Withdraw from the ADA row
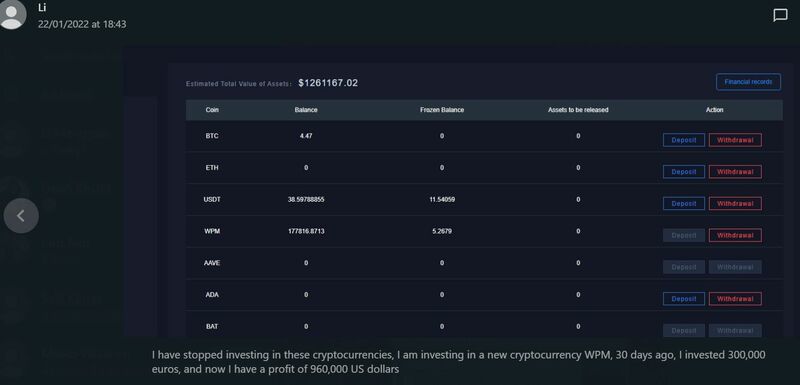 [x=735, y=299]
